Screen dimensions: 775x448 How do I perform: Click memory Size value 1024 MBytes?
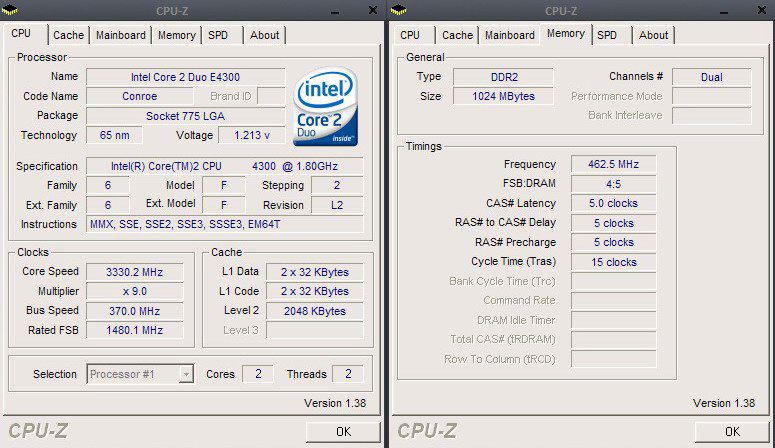pyautogui.click(x=504, y=96)
